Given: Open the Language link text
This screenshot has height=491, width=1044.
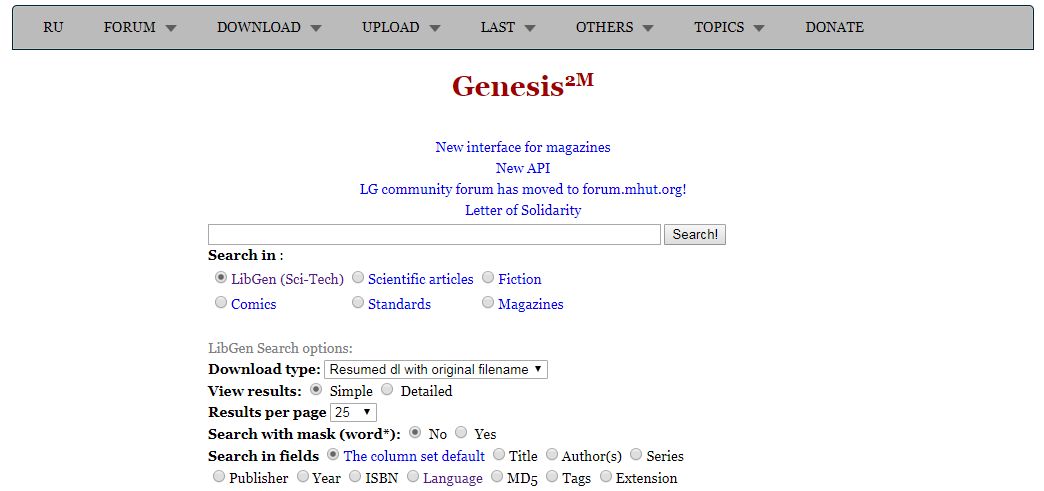Looking at the screenshot, I should coord(453,478).
